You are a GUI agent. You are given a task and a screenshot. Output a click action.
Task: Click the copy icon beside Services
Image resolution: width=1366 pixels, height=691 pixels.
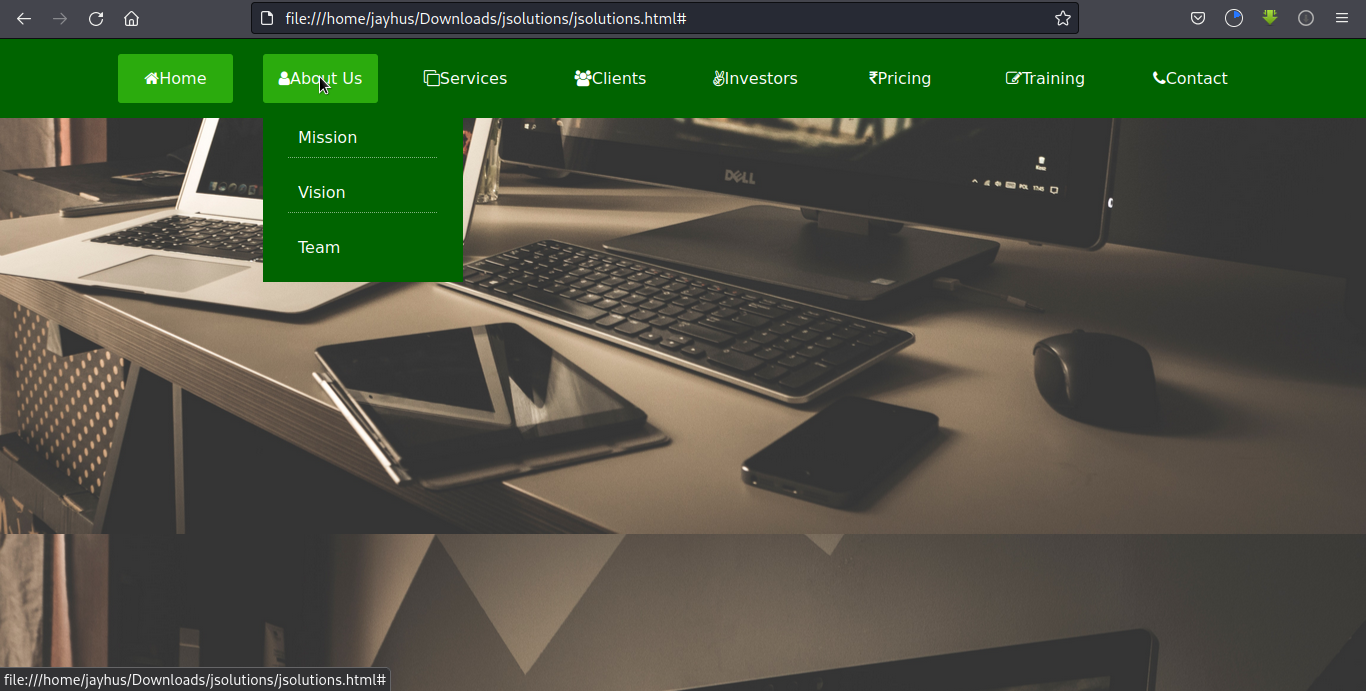pos(431,78)
